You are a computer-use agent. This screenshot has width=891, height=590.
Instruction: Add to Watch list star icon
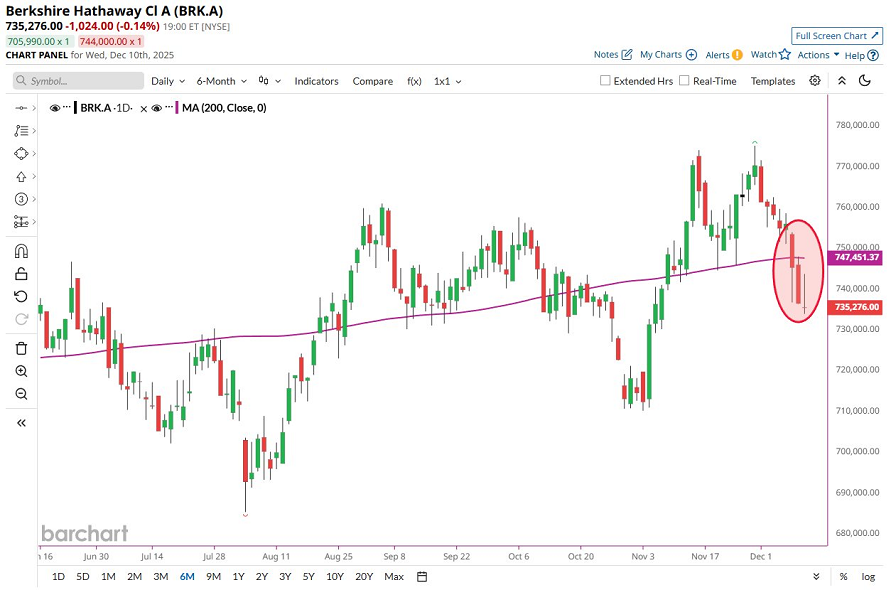pos(785,54)
